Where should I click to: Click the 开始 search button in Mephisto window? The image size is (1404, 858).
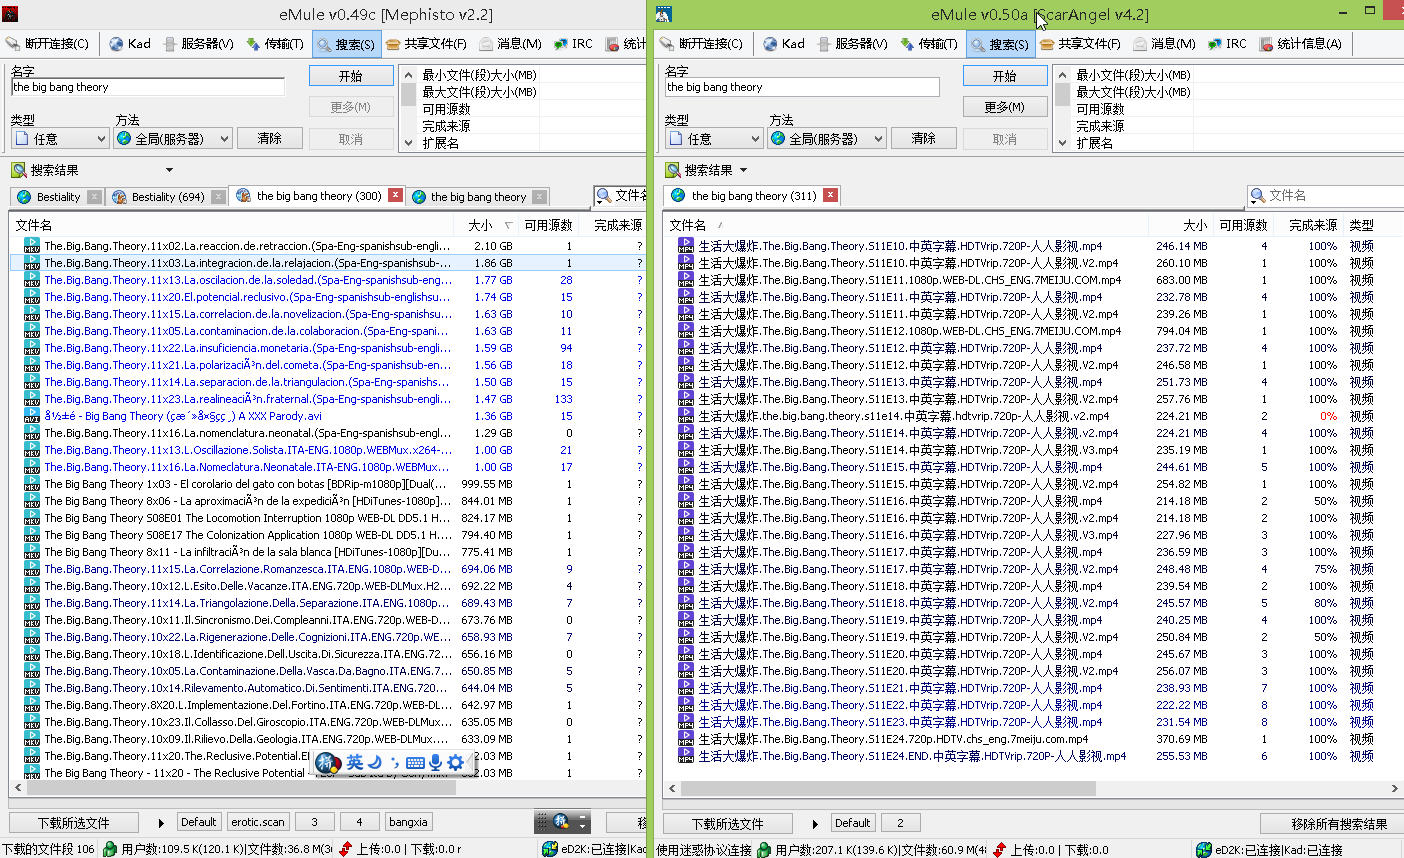(x=351, y=76)
